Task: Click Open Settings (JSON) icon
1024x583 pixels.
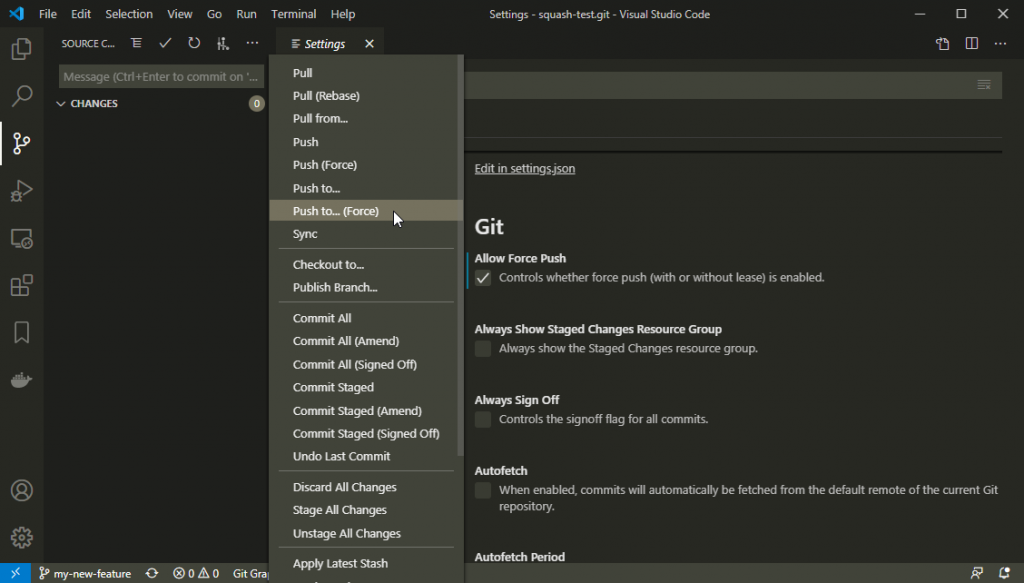Action: 942,44
